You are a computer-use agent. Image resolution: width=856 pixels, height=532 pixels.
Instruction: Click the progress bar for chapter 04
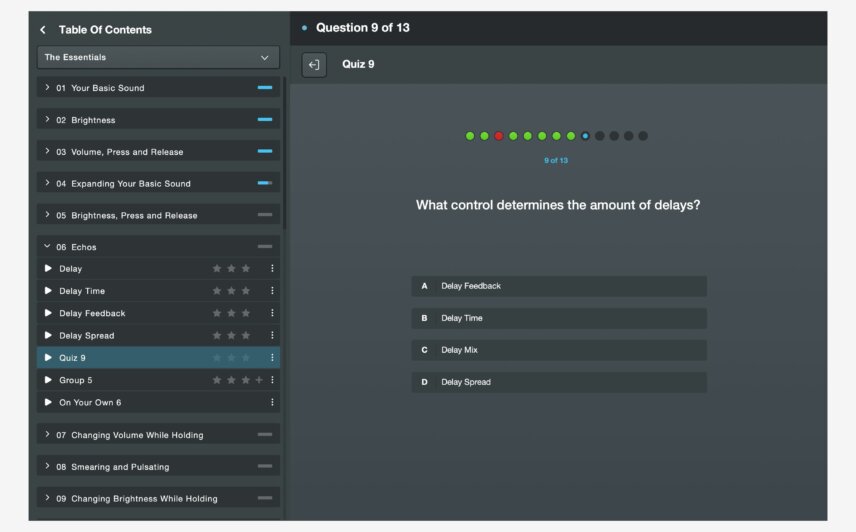(265, 183)
